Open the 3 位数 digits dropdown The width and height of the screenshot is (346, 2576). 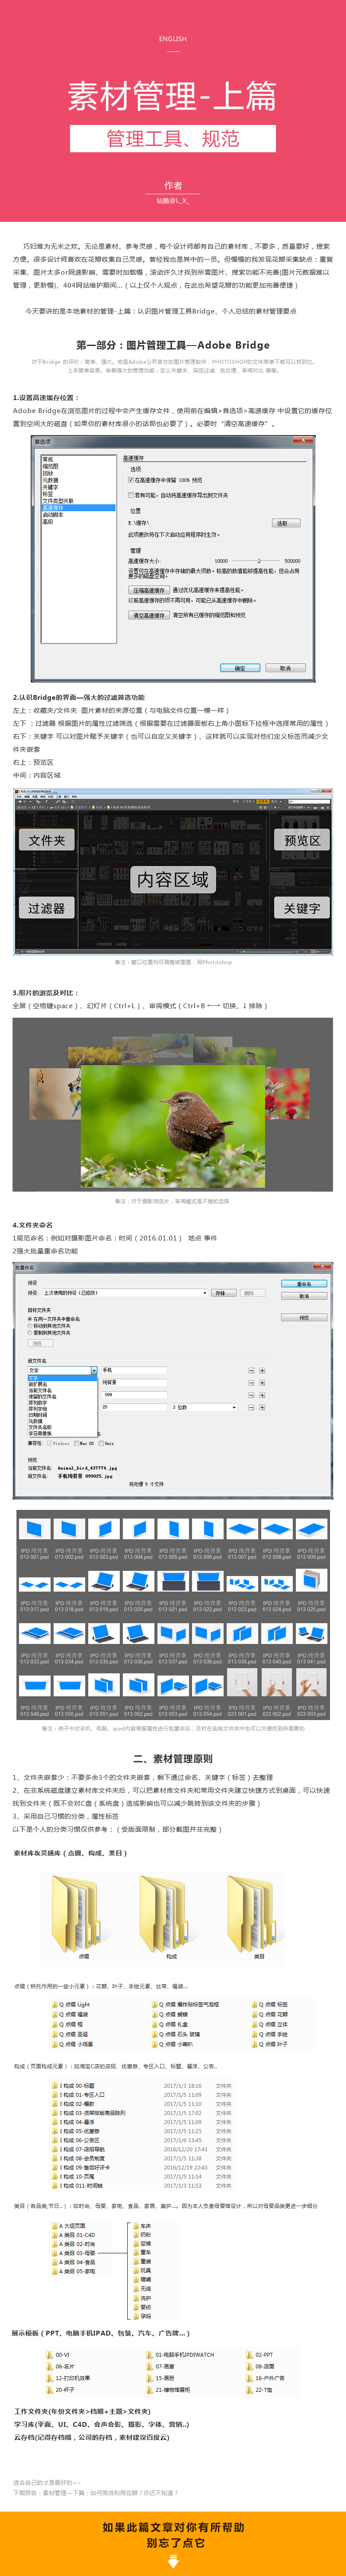(204, 1407)
